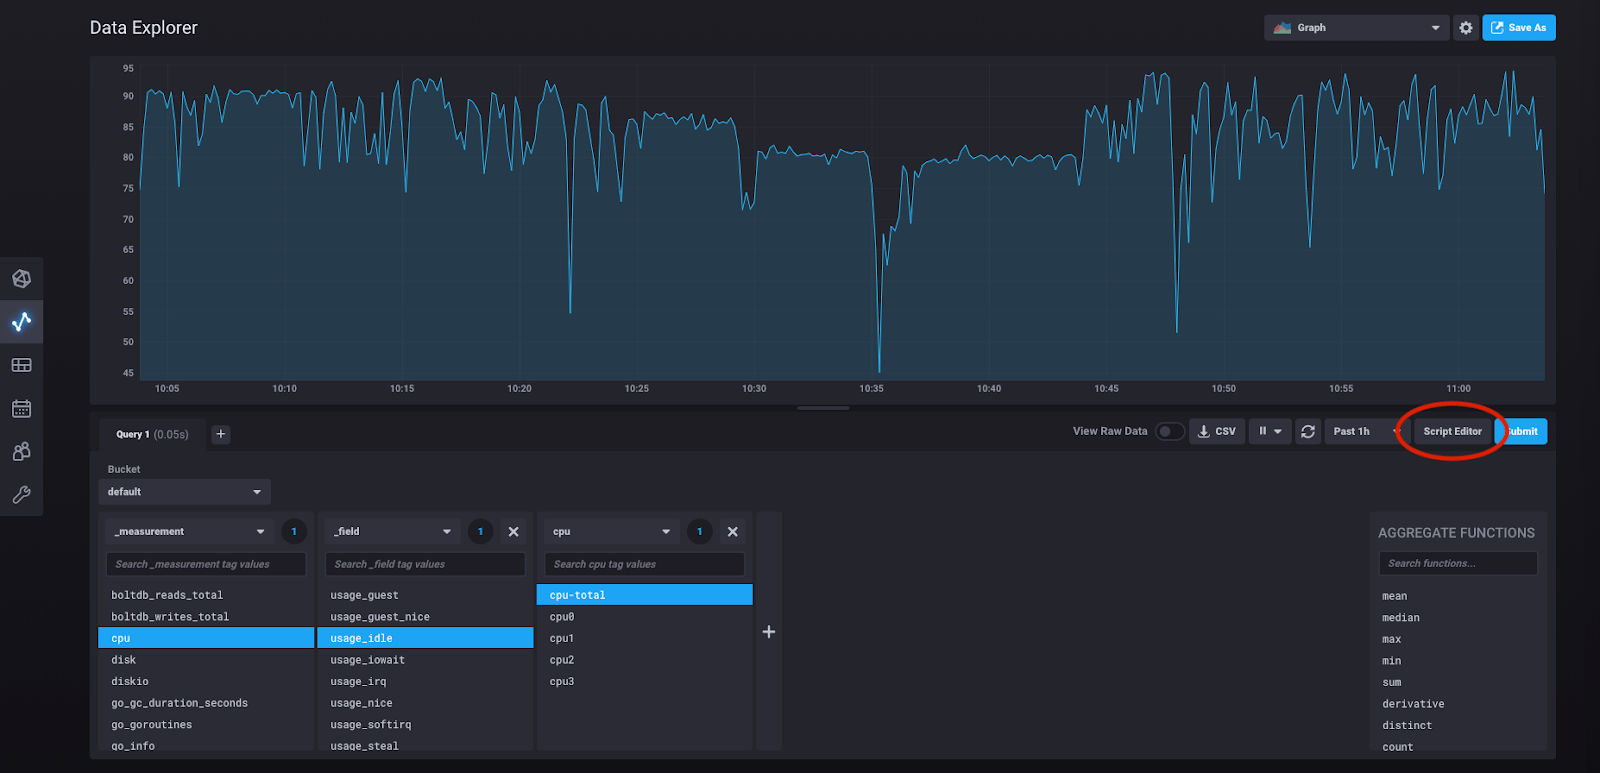
Task: Select go_goroutines measurement
Action: pos(206,725)
